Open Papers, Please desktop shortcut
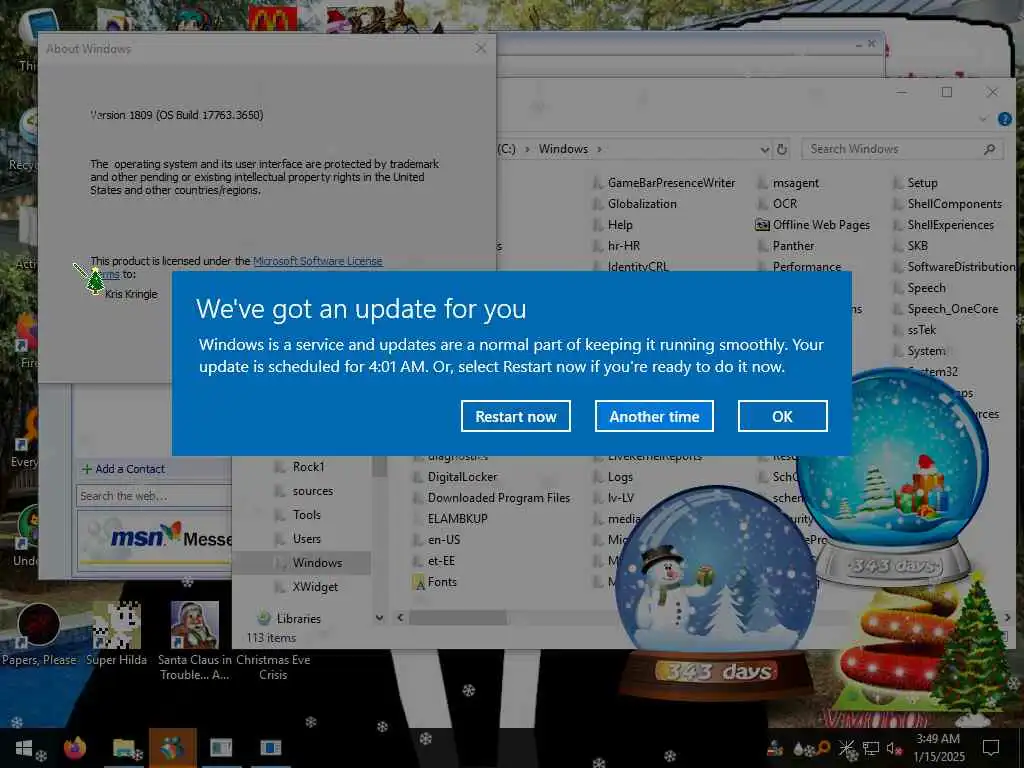This screenshot has width=1024, height=768. click(x=39, y=635)
